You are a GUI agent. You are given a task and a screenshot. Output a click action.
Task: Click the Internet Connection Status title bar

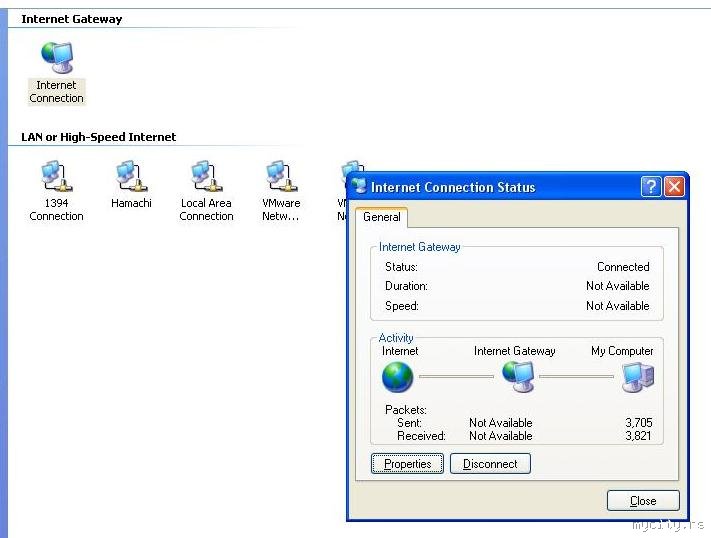tap(480, 187)
